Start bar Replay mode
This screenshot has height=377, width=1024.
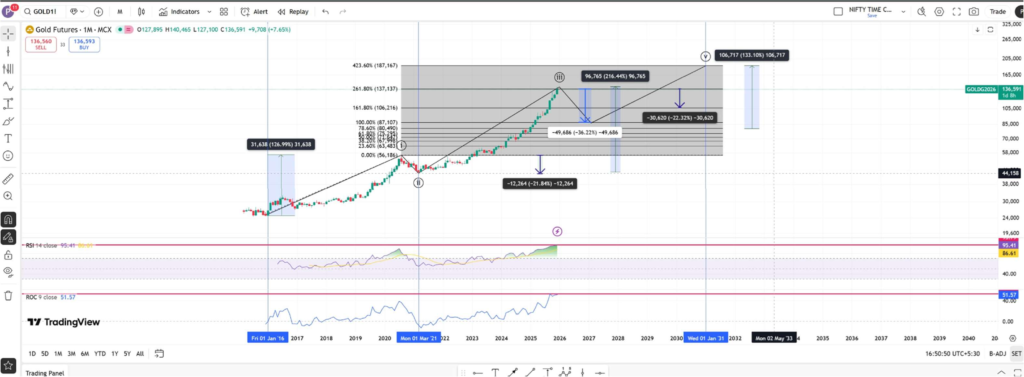(293, 12)
